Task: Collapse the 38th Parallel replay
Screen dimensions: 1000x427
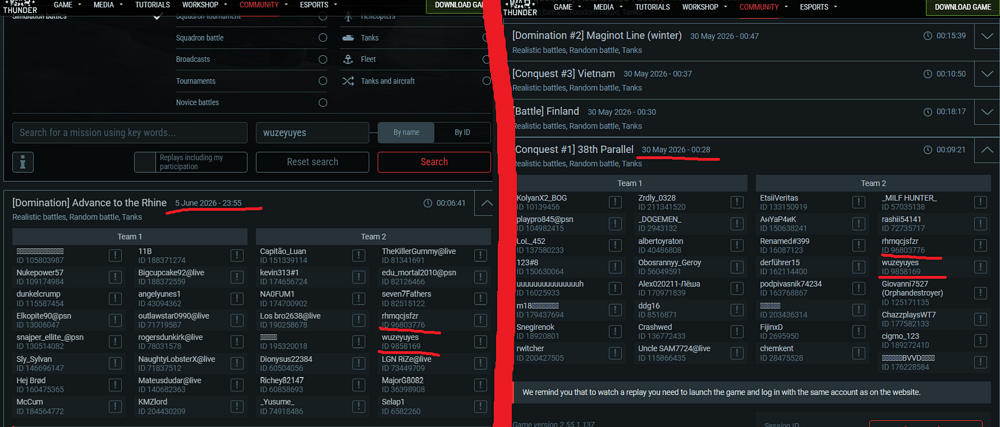Action: tap(985, 150)
